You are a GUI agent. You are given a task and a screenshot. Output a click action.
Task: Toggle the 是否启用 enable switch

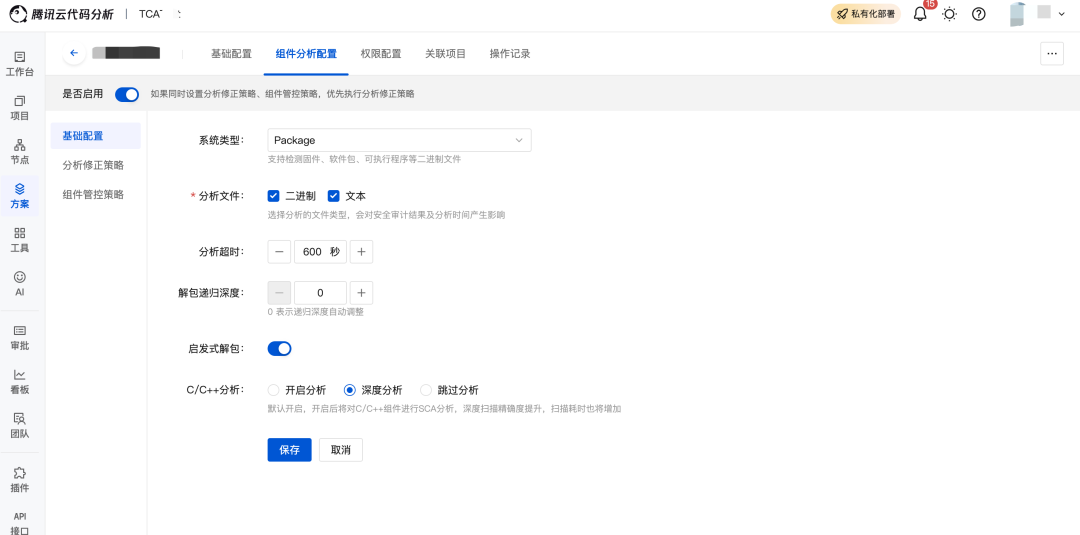[x=127, y=94]
